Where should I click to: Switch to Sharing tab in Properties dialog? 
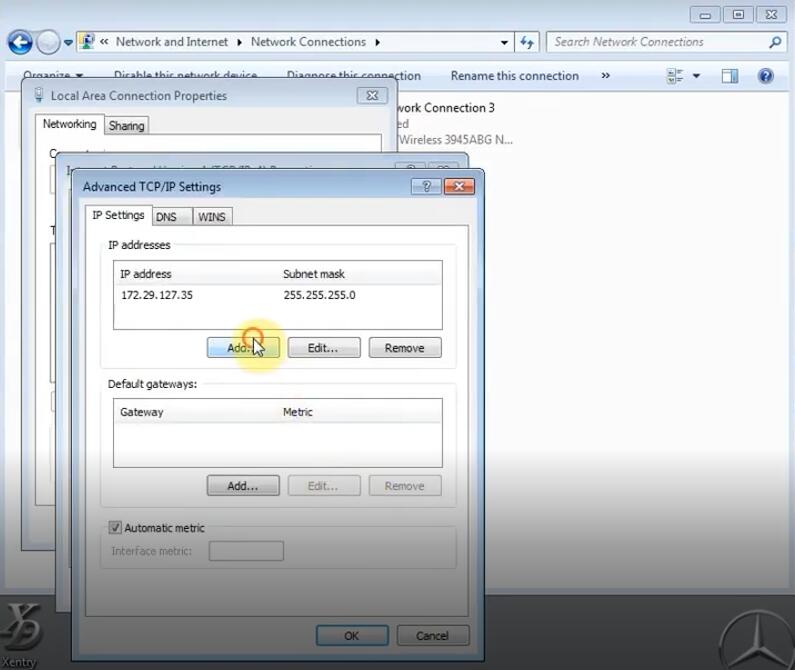pos(126,126)
